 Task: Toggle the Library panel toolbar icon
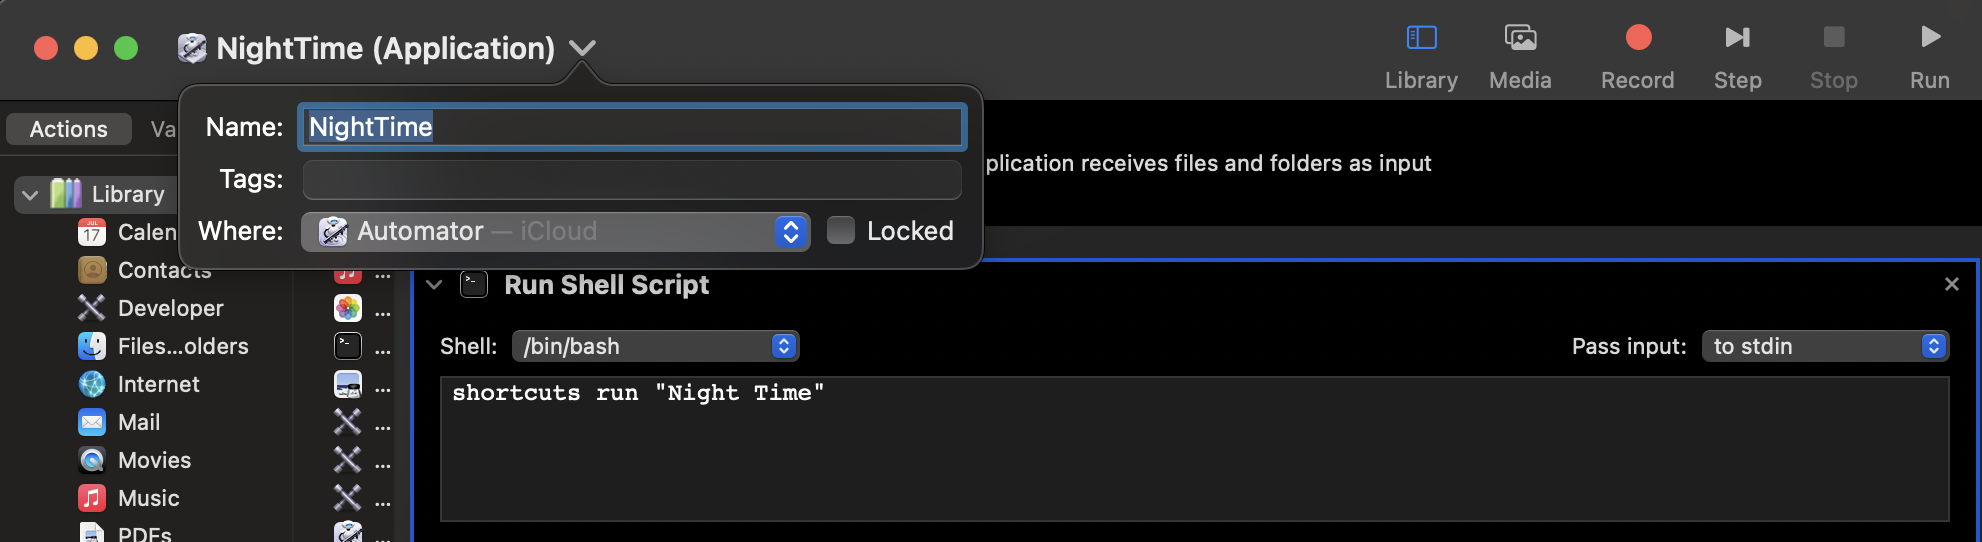pyautogui.click(x=1421, y=38)
